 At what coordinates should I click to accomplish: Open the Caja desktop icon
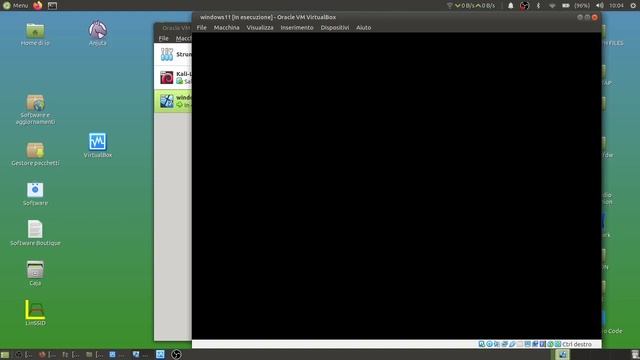coord(35,273)
